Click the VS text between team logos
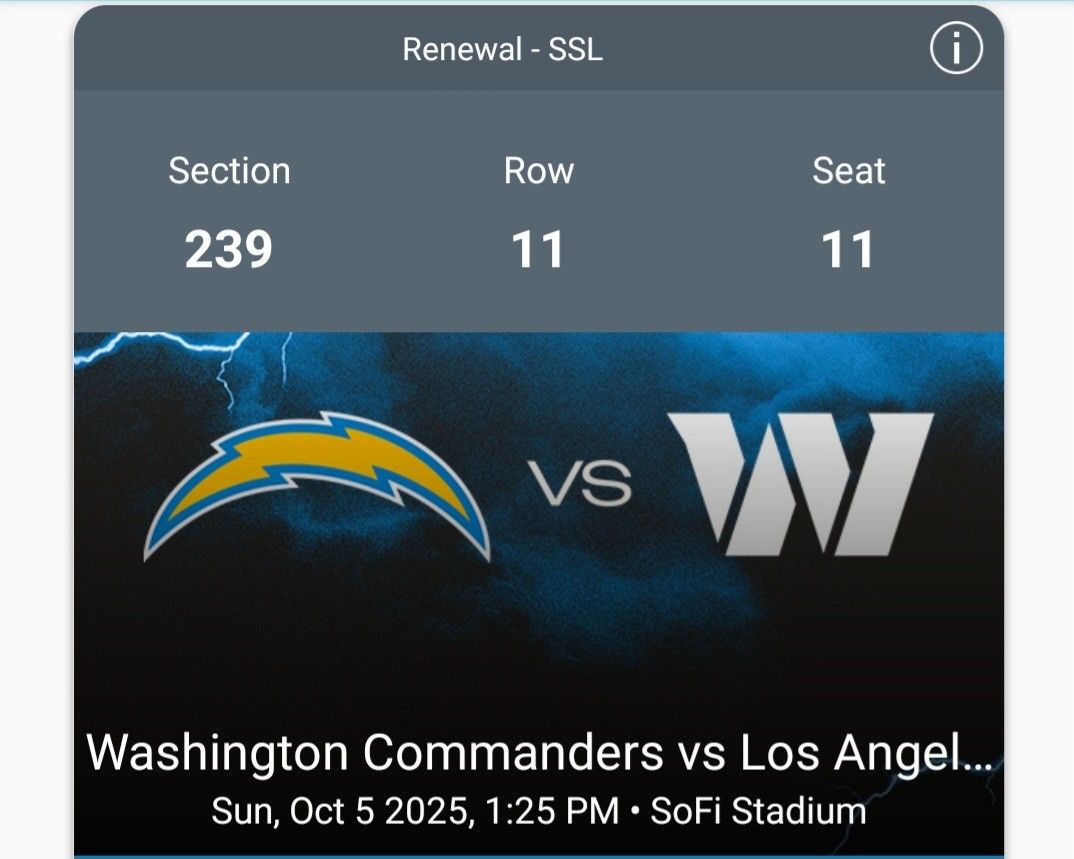 (580, 485)
